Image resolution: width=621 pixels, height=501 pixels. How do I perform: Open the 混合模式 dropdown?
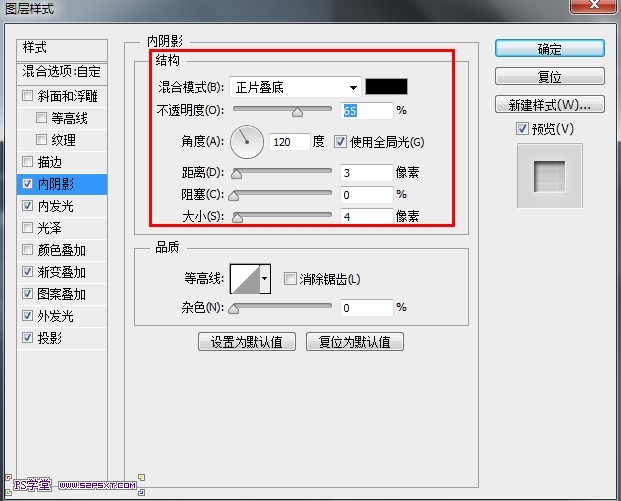pos(295,87)
